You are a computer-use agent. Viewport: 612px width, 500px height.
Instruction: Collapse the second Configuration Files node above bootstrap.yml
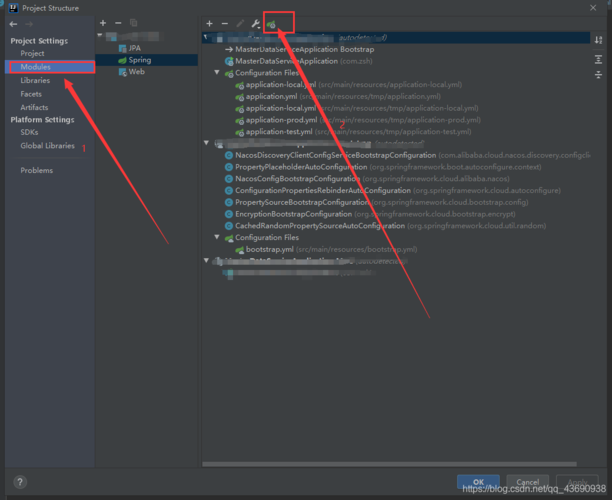coord(218,238)
